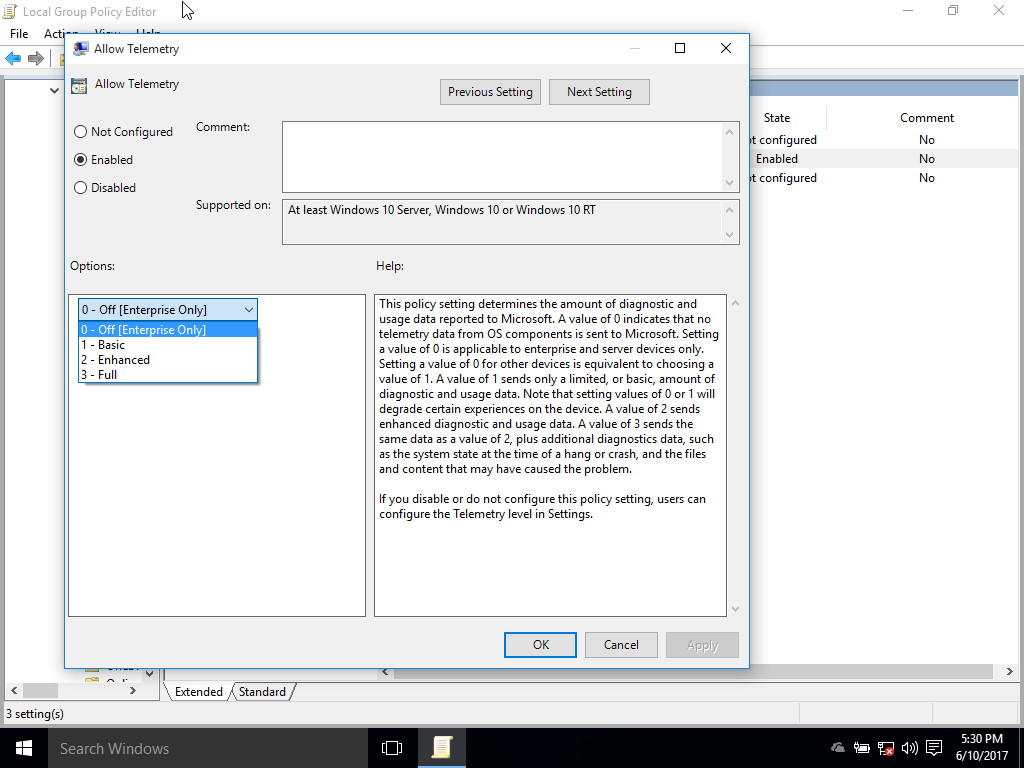This screenshot has height=768, width=1024.
Task: Maximize the Allow Telemetry dialog
Action: (680, 48)
